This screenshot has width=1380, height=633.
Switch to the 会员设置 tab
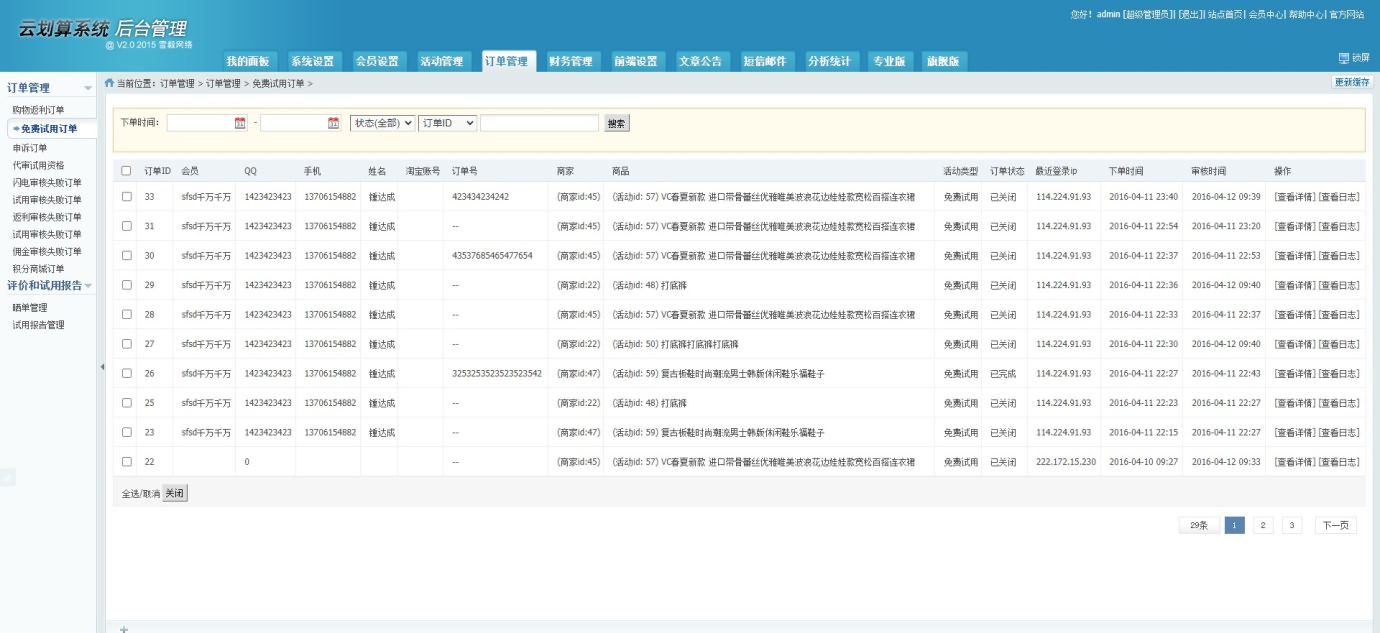click(x=377, y=61)
